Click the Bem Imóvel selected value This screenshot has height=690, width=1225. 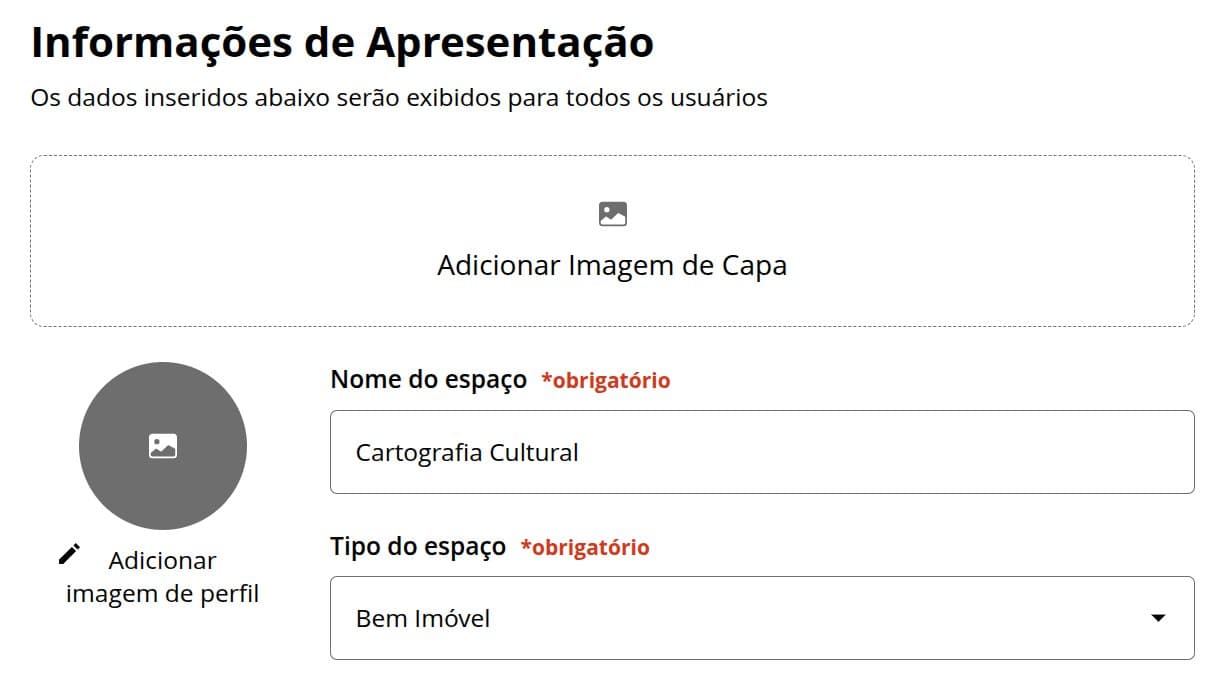click(x=423, y=619)
